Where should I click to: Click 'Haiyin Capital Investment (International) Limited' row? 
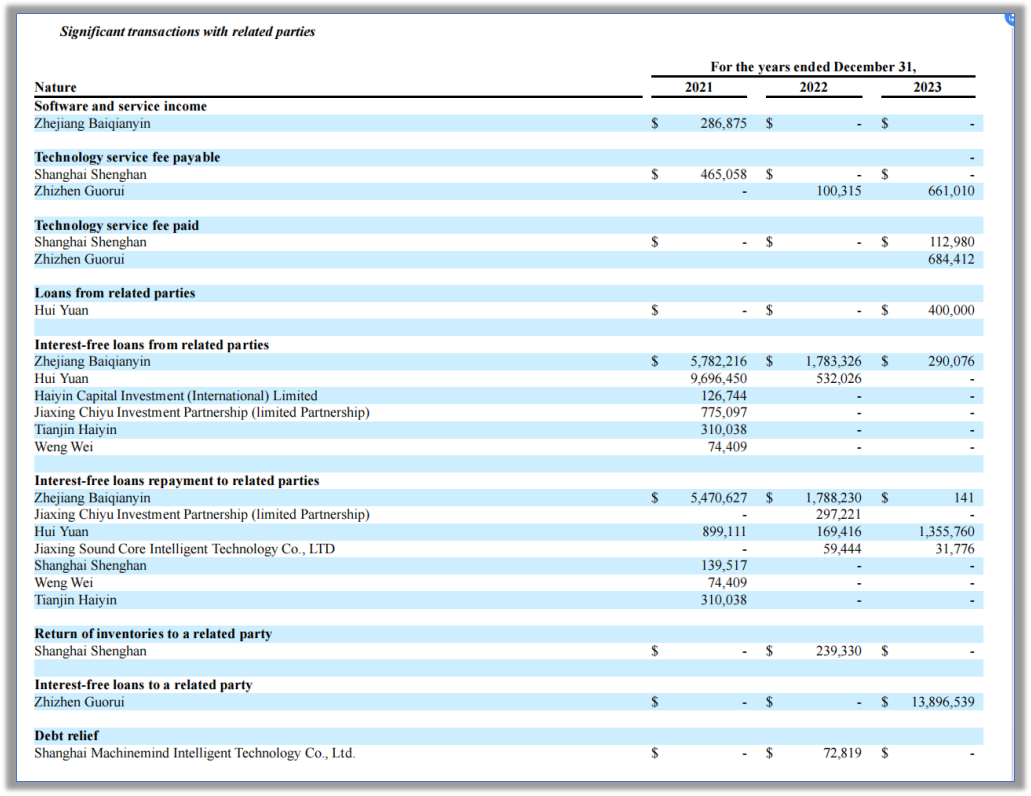tap(175, 396)
